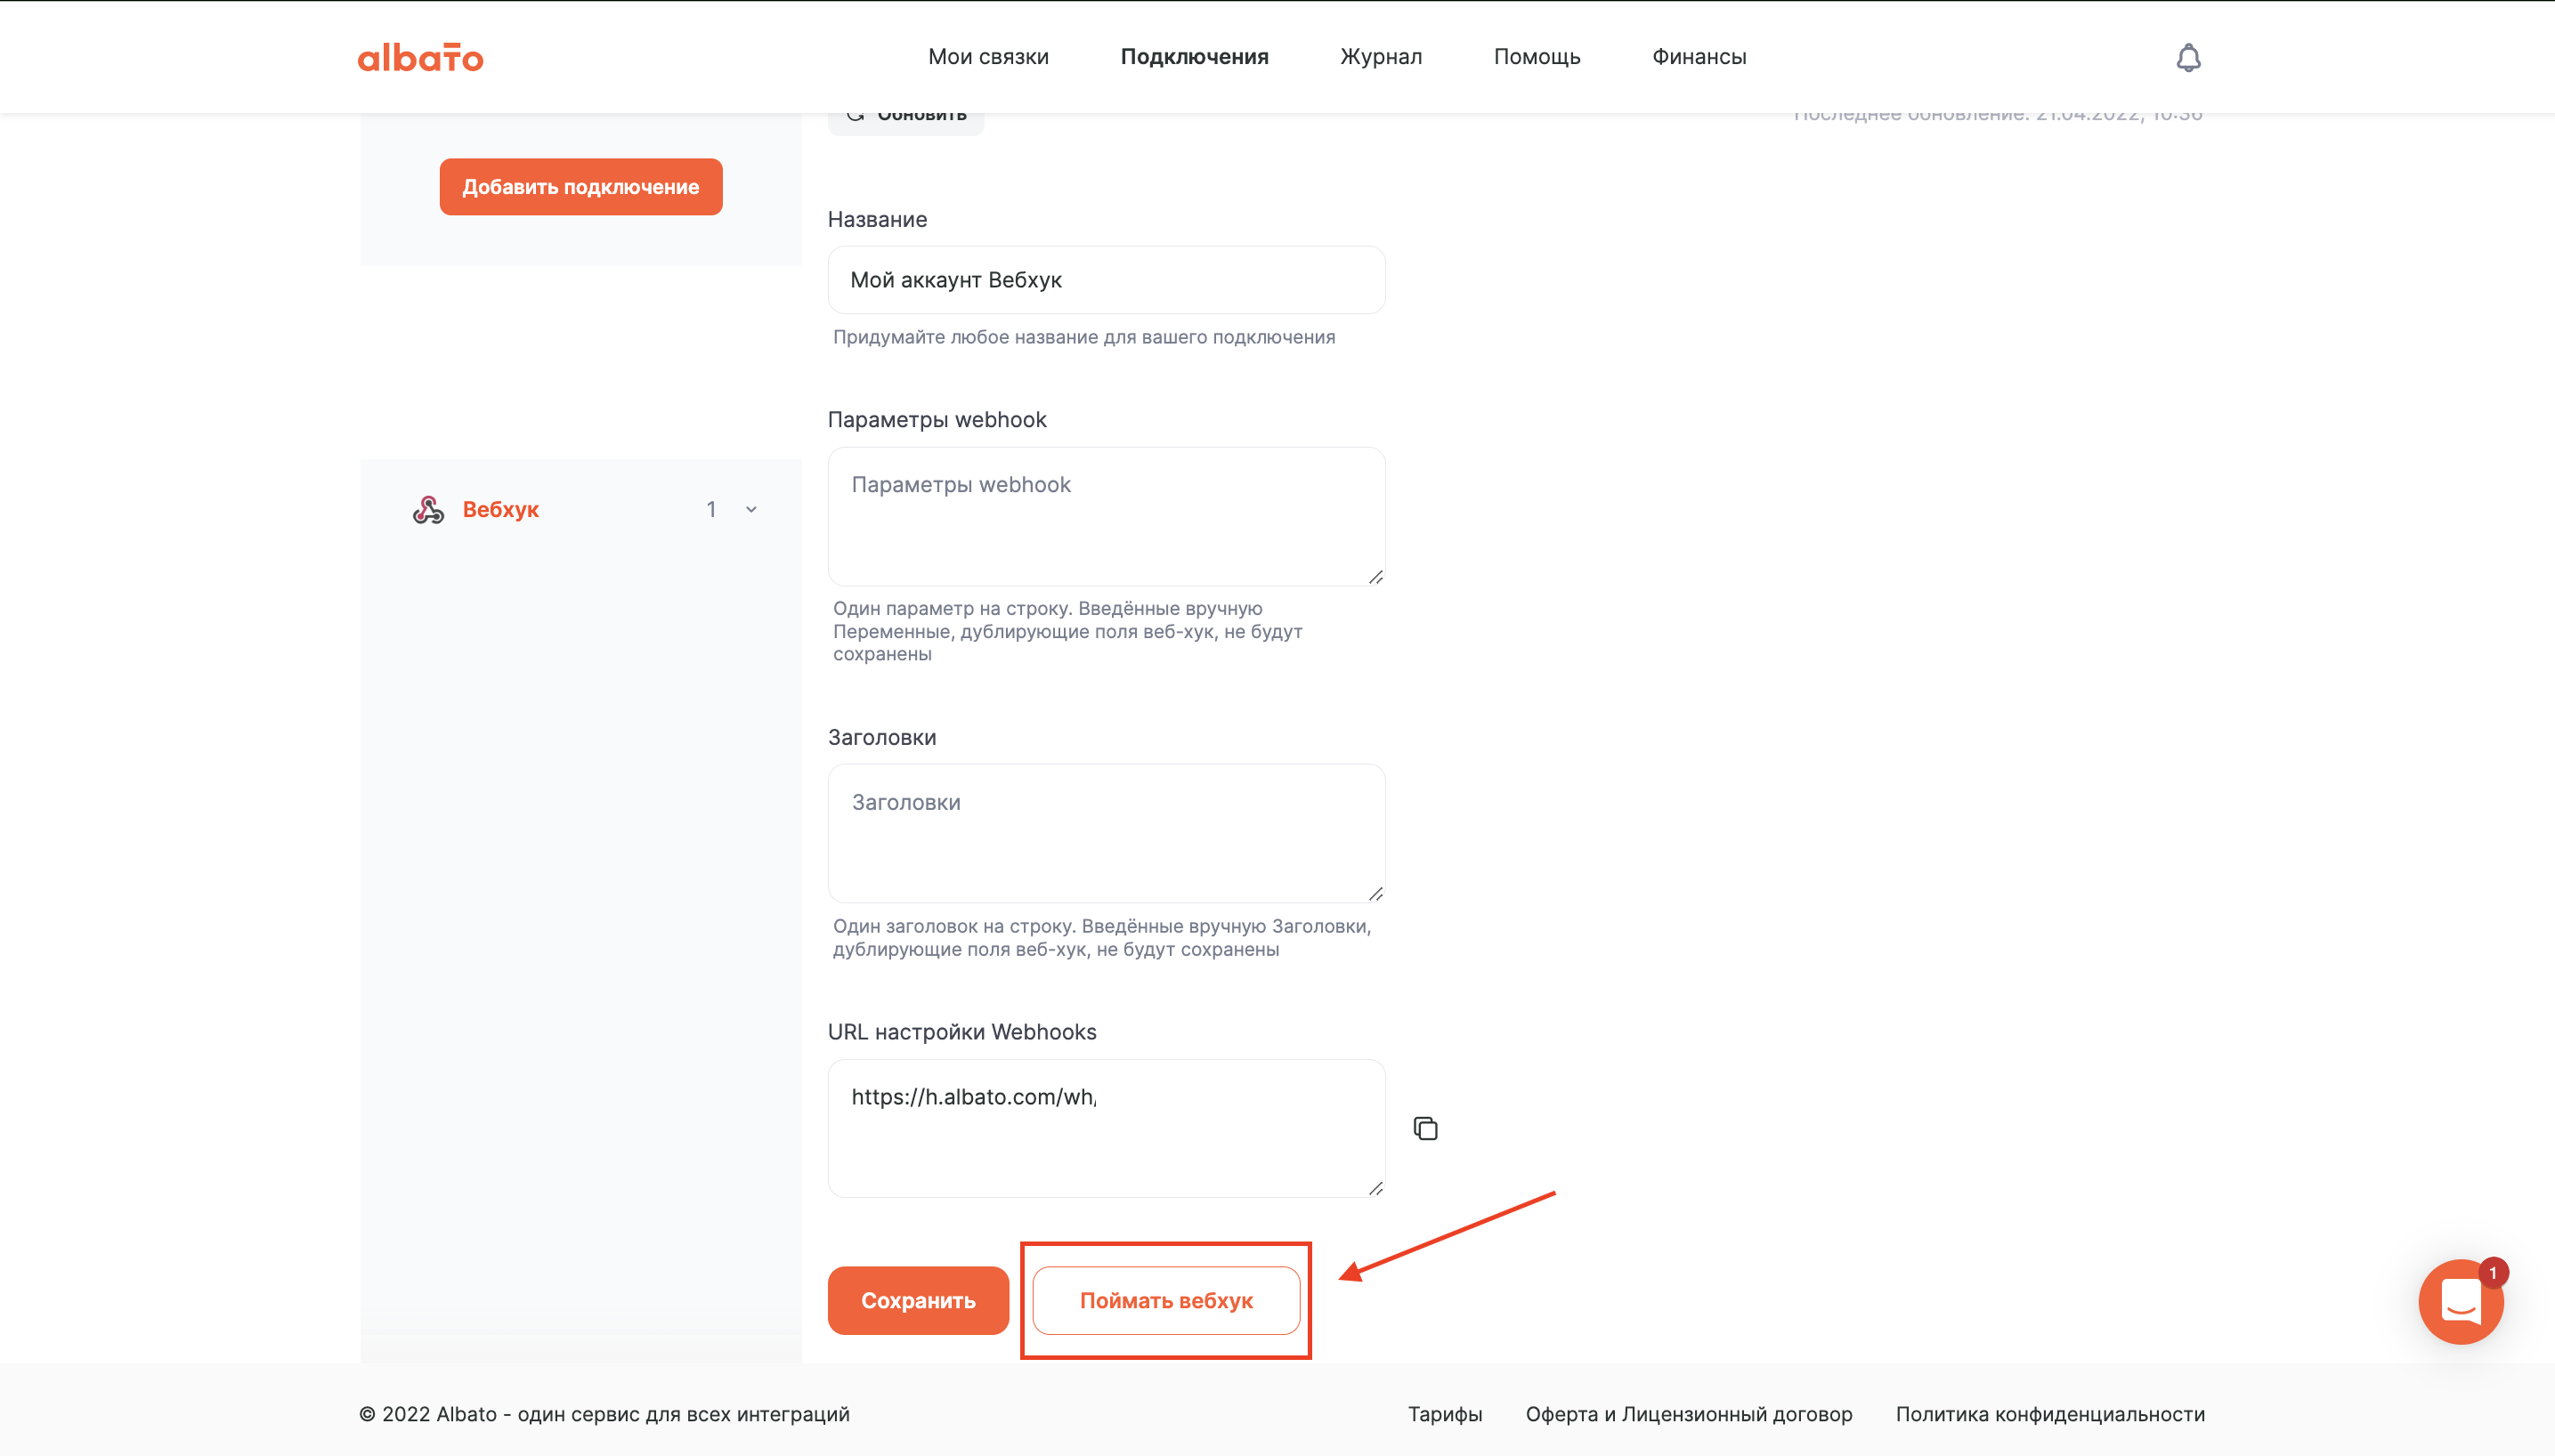Click the Параметры webhook label
Screen dimensions: 2555x1456
pos(937,420)
